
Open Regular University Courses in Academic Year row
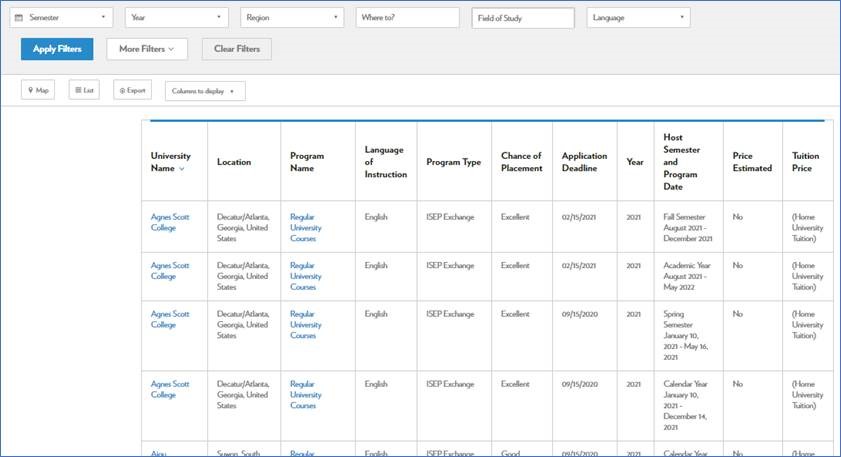pyautogui.click(x=306, y=276)
